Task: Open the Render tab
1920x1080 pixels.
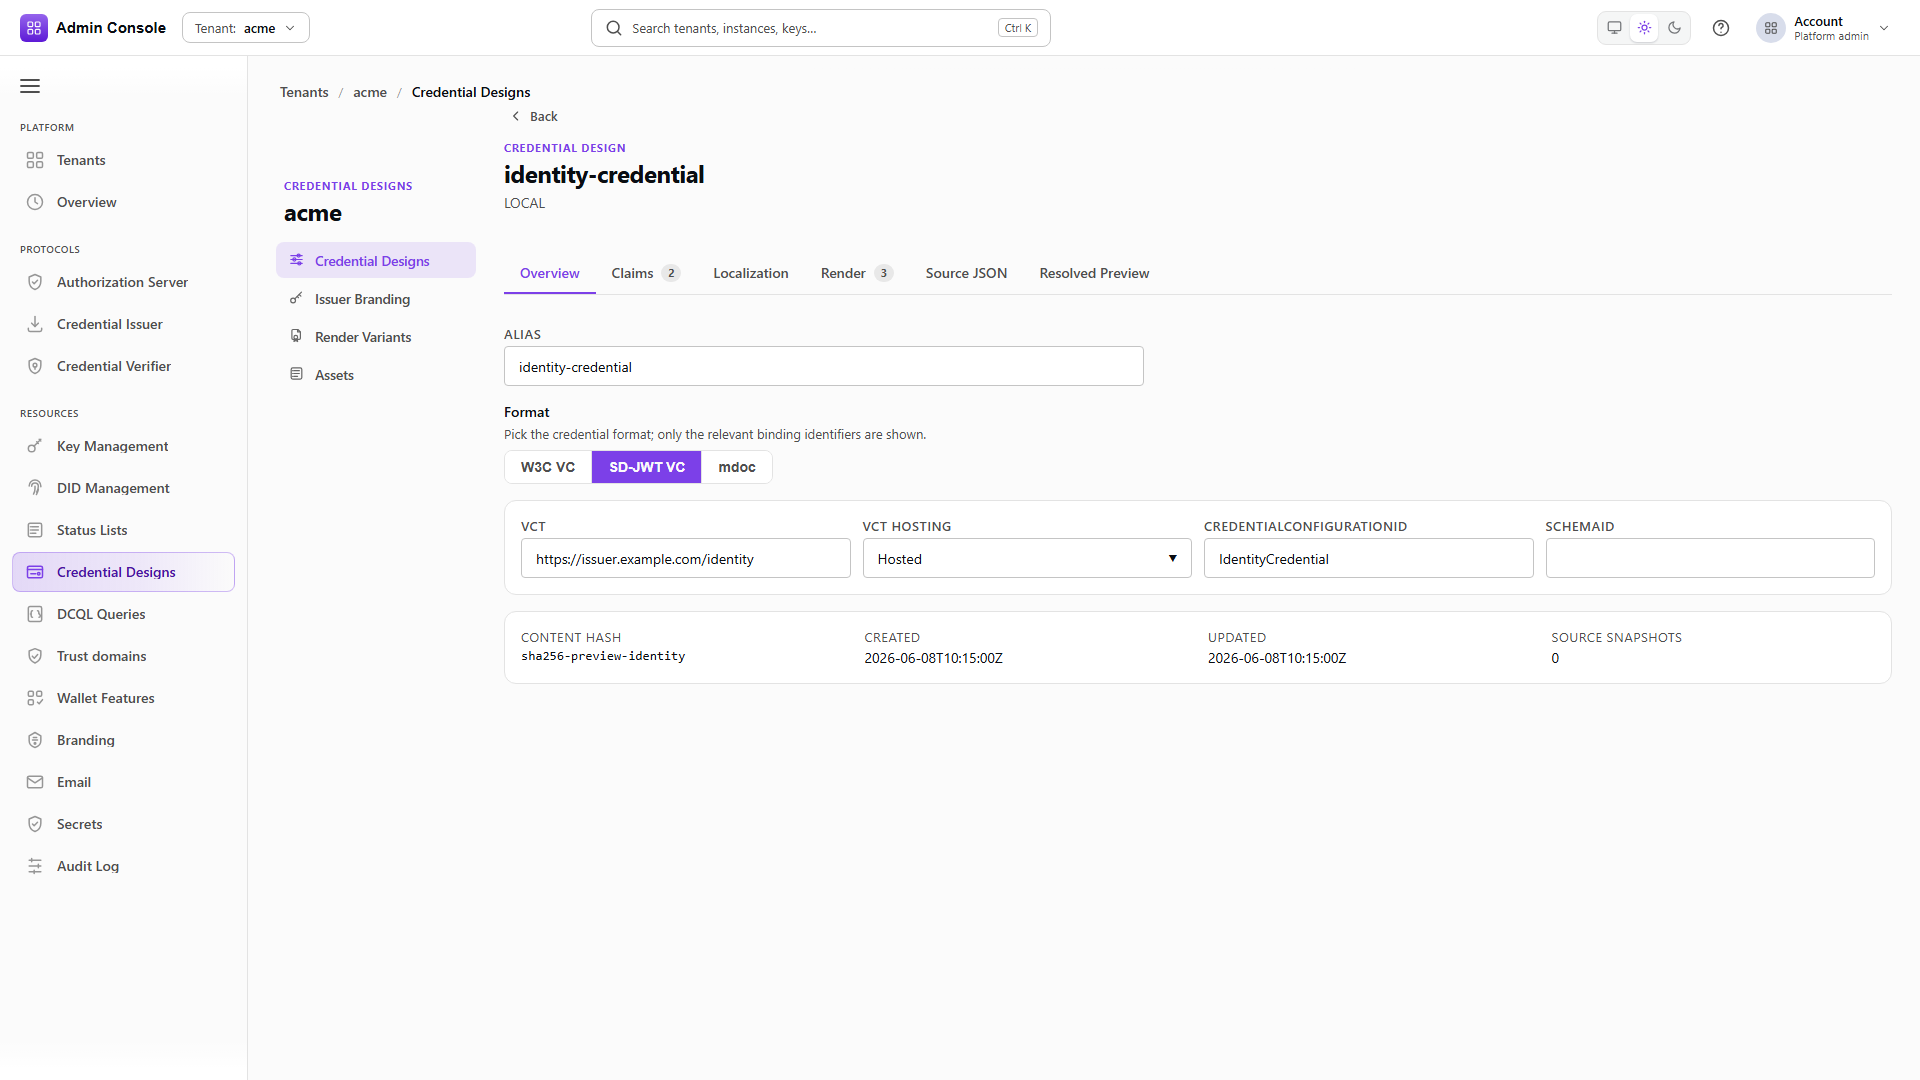Action: (857, 273)
